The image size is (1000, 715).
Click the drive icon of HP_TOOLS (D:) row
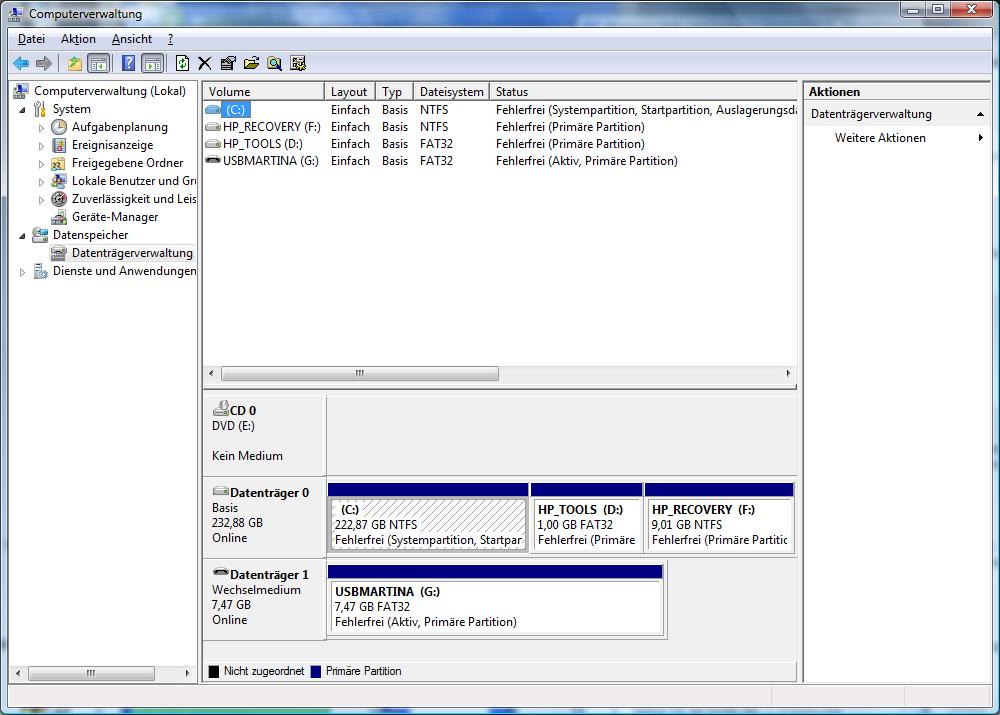coord(213,144)
